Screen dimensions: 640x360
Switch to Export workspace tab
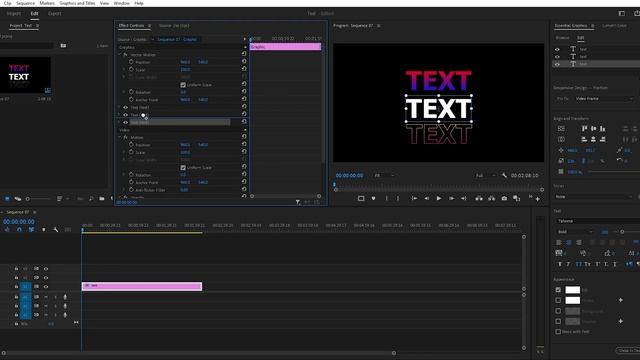point(54,13)
